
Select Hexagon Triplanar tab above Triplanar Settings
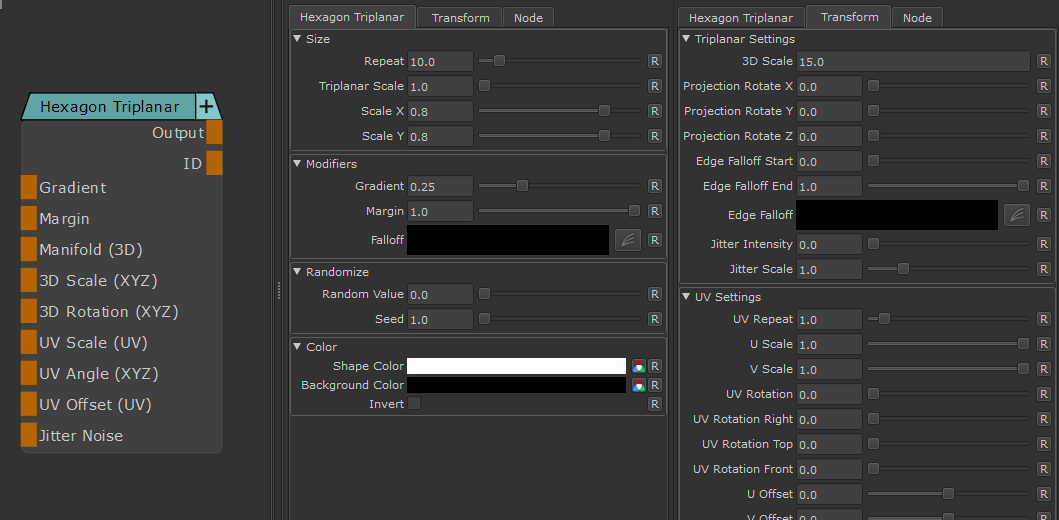[741, 18]
